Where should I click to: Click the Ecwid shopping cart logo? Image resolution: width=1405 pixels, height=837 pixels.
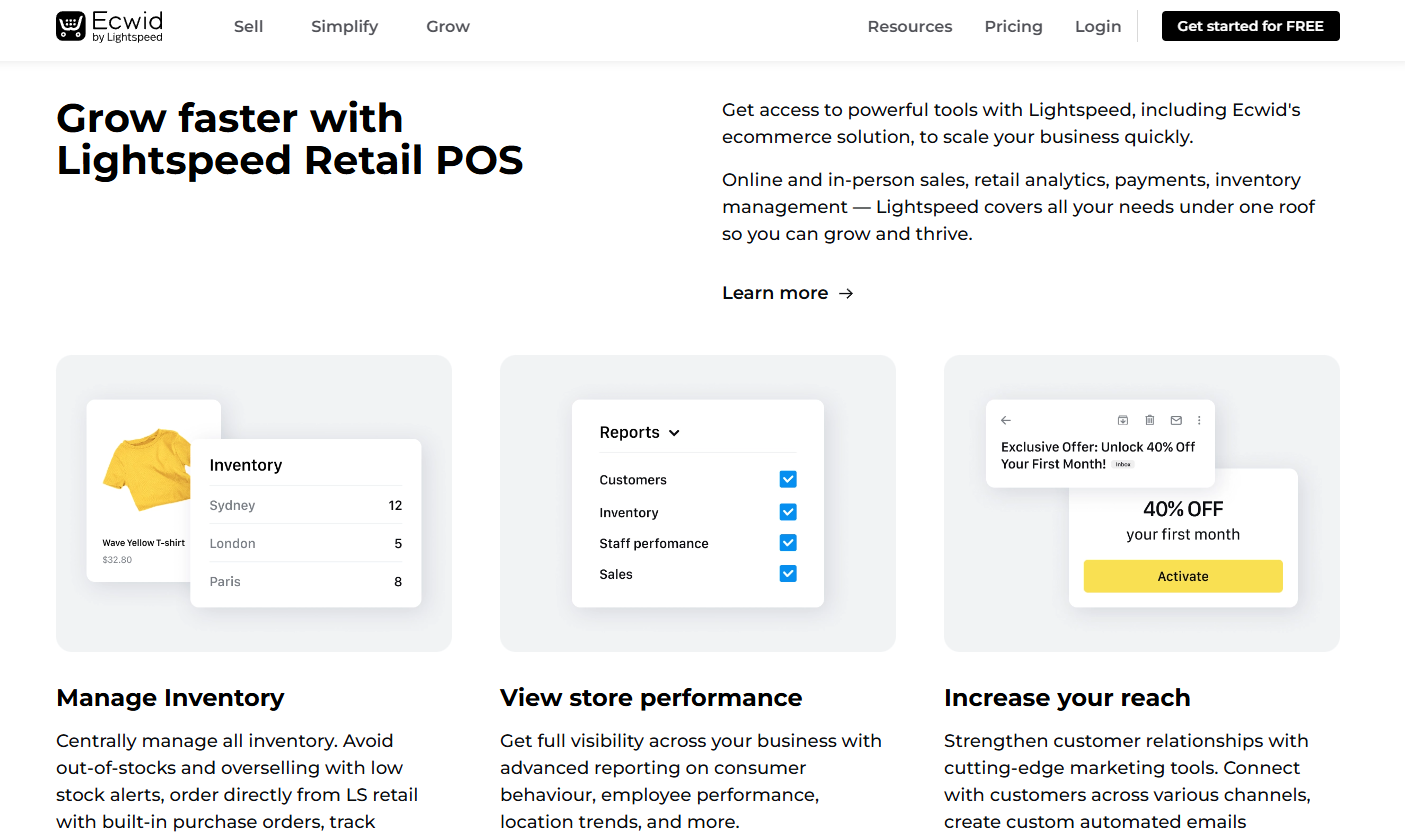click(x=68, y=26)
